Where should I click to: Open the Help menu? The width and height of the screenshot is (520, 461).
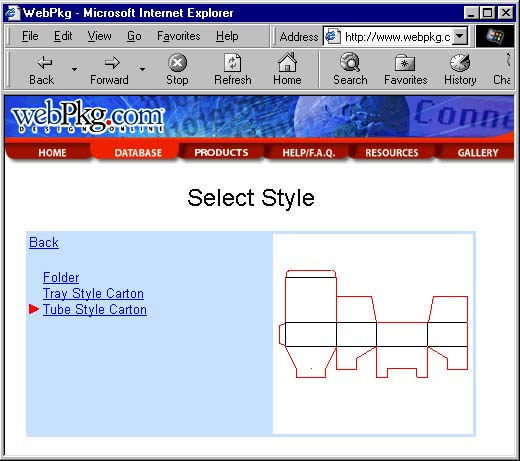227,36
